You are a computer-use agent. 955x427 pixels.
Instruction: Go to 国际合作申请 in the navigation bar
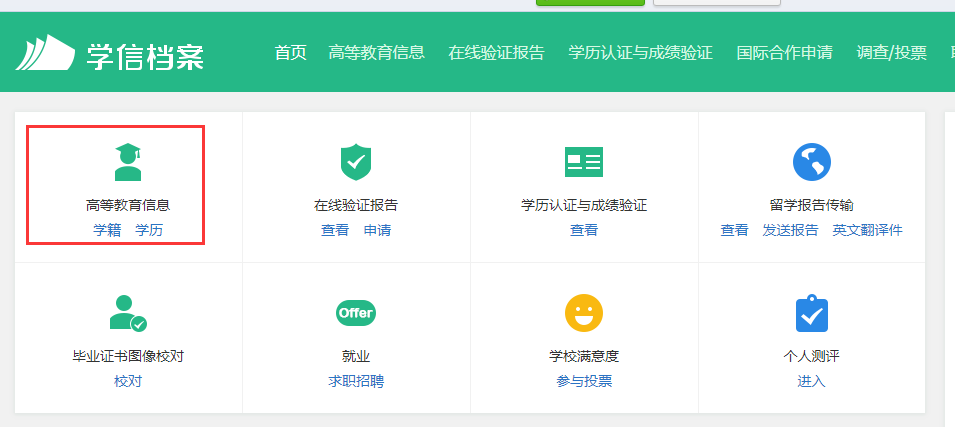pos(784,53)
